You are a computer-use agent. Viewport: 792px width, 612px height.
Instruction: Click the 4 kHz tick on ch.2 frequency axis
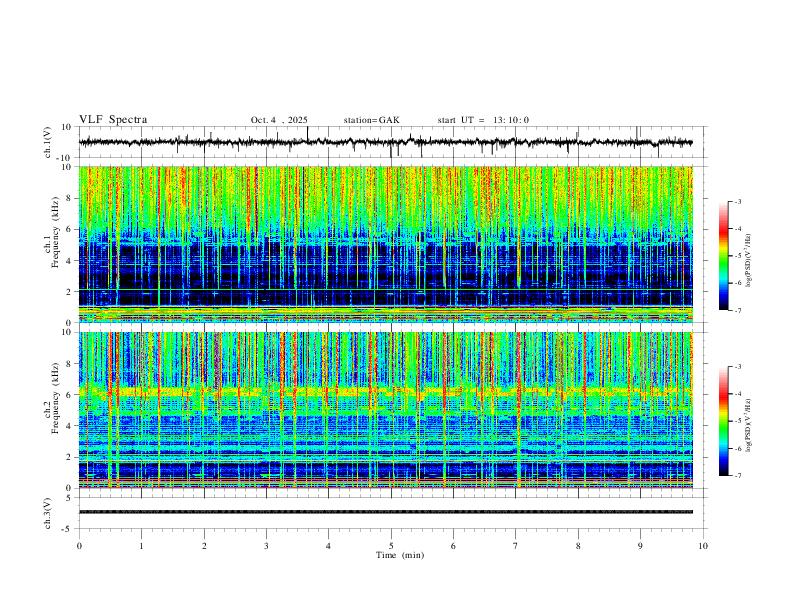coord(70,426)
